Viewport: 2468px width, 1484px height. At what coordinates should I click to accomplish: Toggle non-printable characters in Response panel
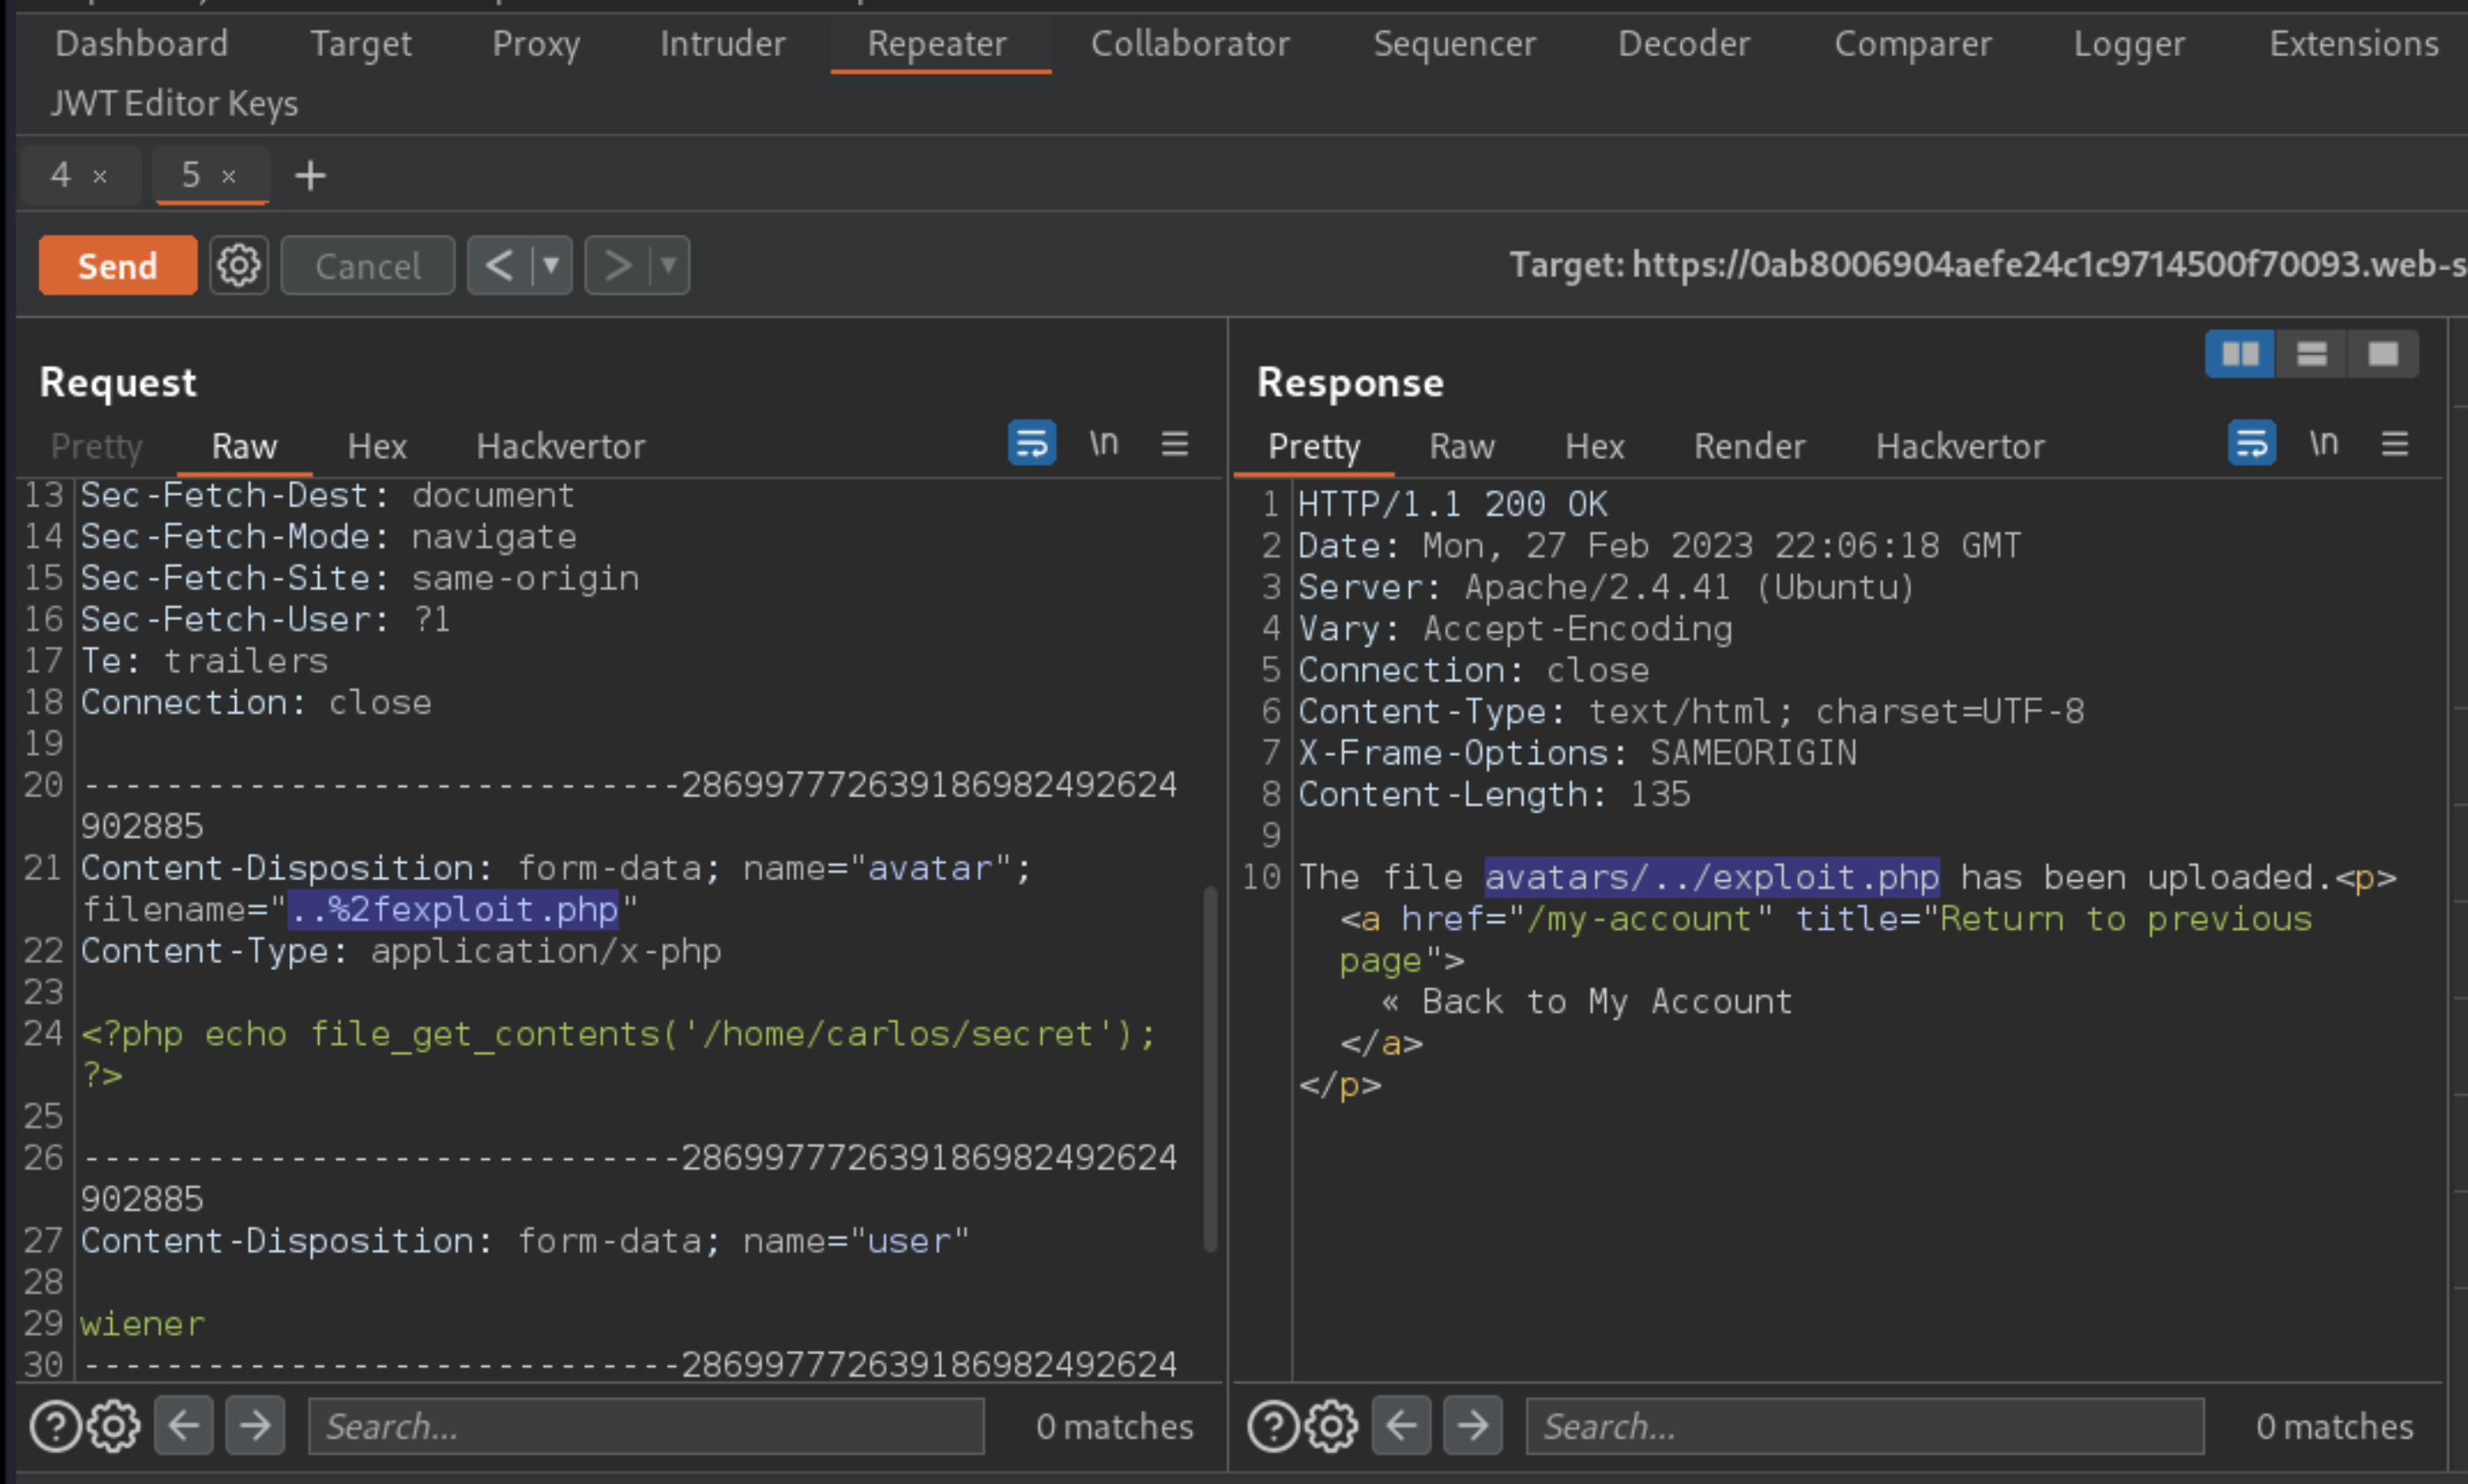(x=2324, y=443)
